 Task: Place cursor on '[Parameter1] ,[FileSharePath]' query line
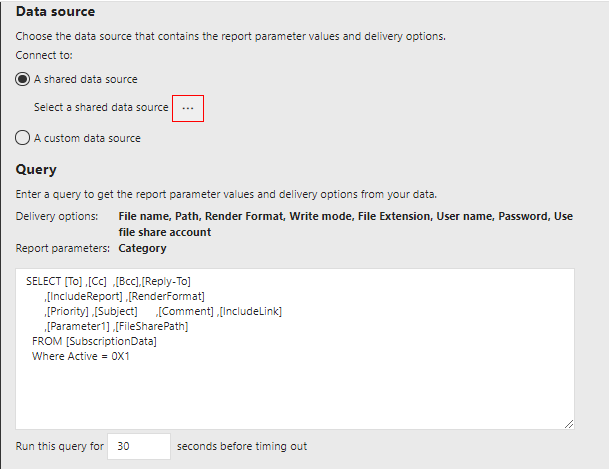click(x=117, y=326)
